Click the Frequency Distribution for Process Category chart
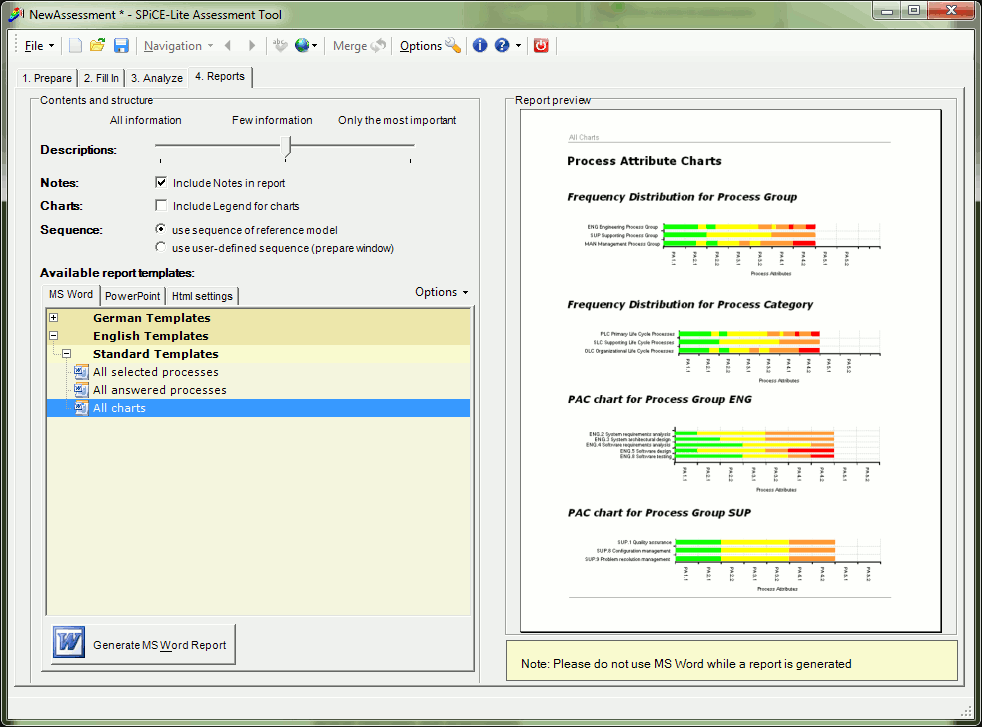 tap(731, 354)
